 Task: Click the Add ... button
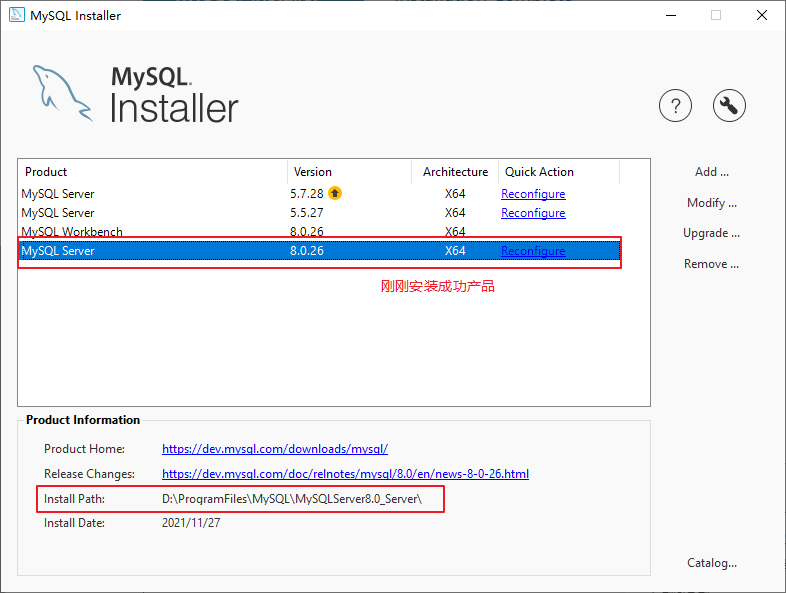[x=711, y=172]
